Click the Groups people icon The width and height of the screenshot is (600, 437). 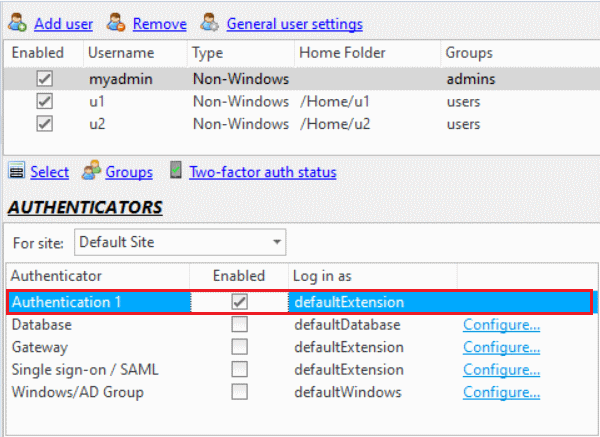click(x=92, y=172)
